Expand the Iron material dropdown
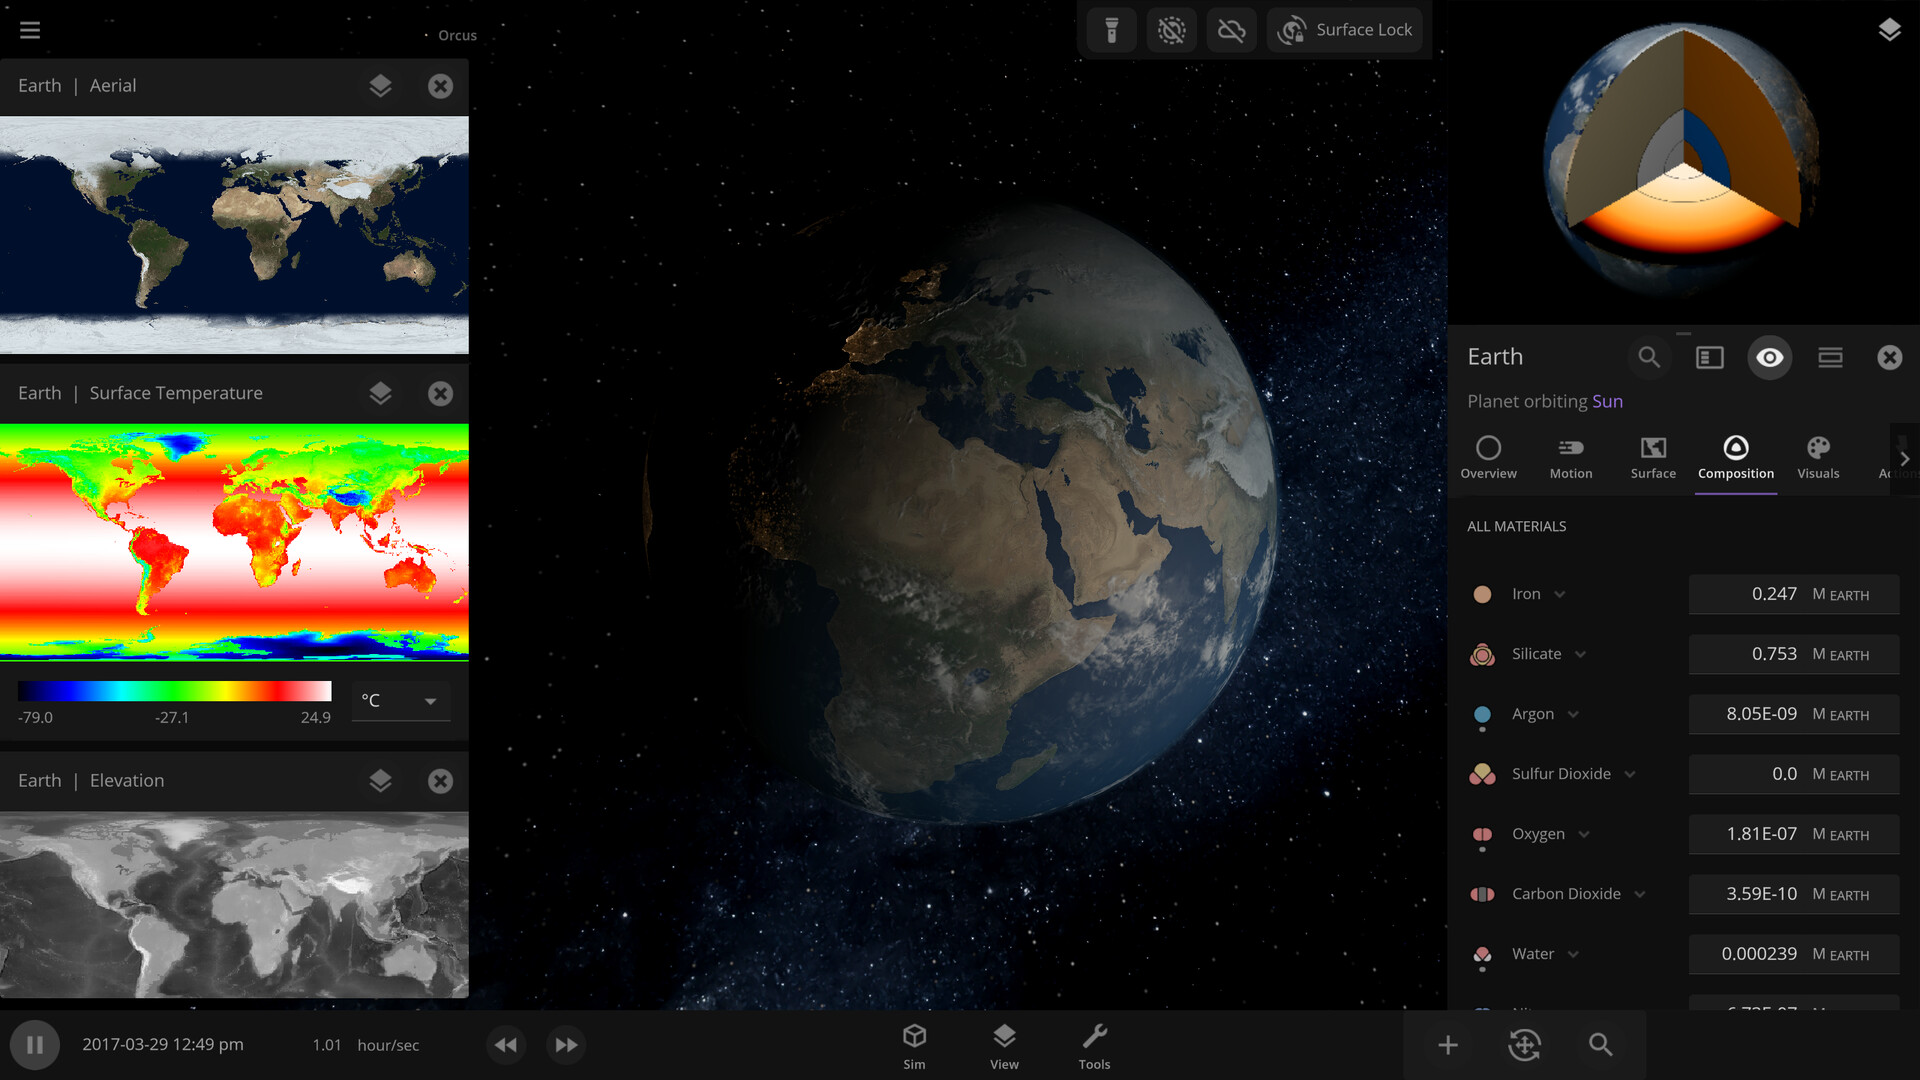Image resolution: width=1920 pixels, height=1080 pixels. 1561,593
